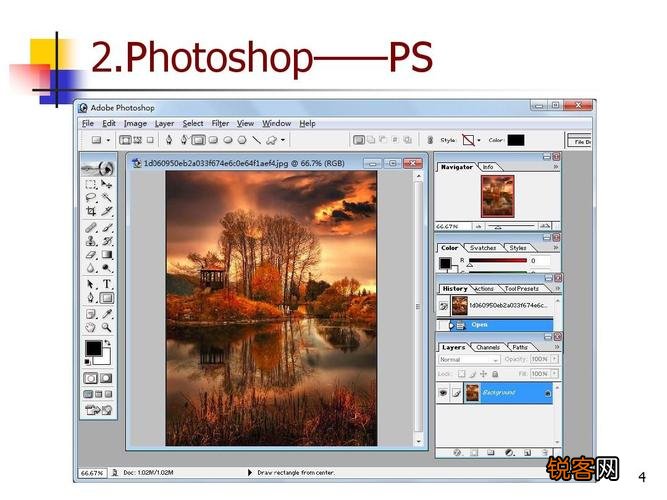This screenshot has width=667, height=500.
Task: Select the Type tool
Action: coord(107,284)
